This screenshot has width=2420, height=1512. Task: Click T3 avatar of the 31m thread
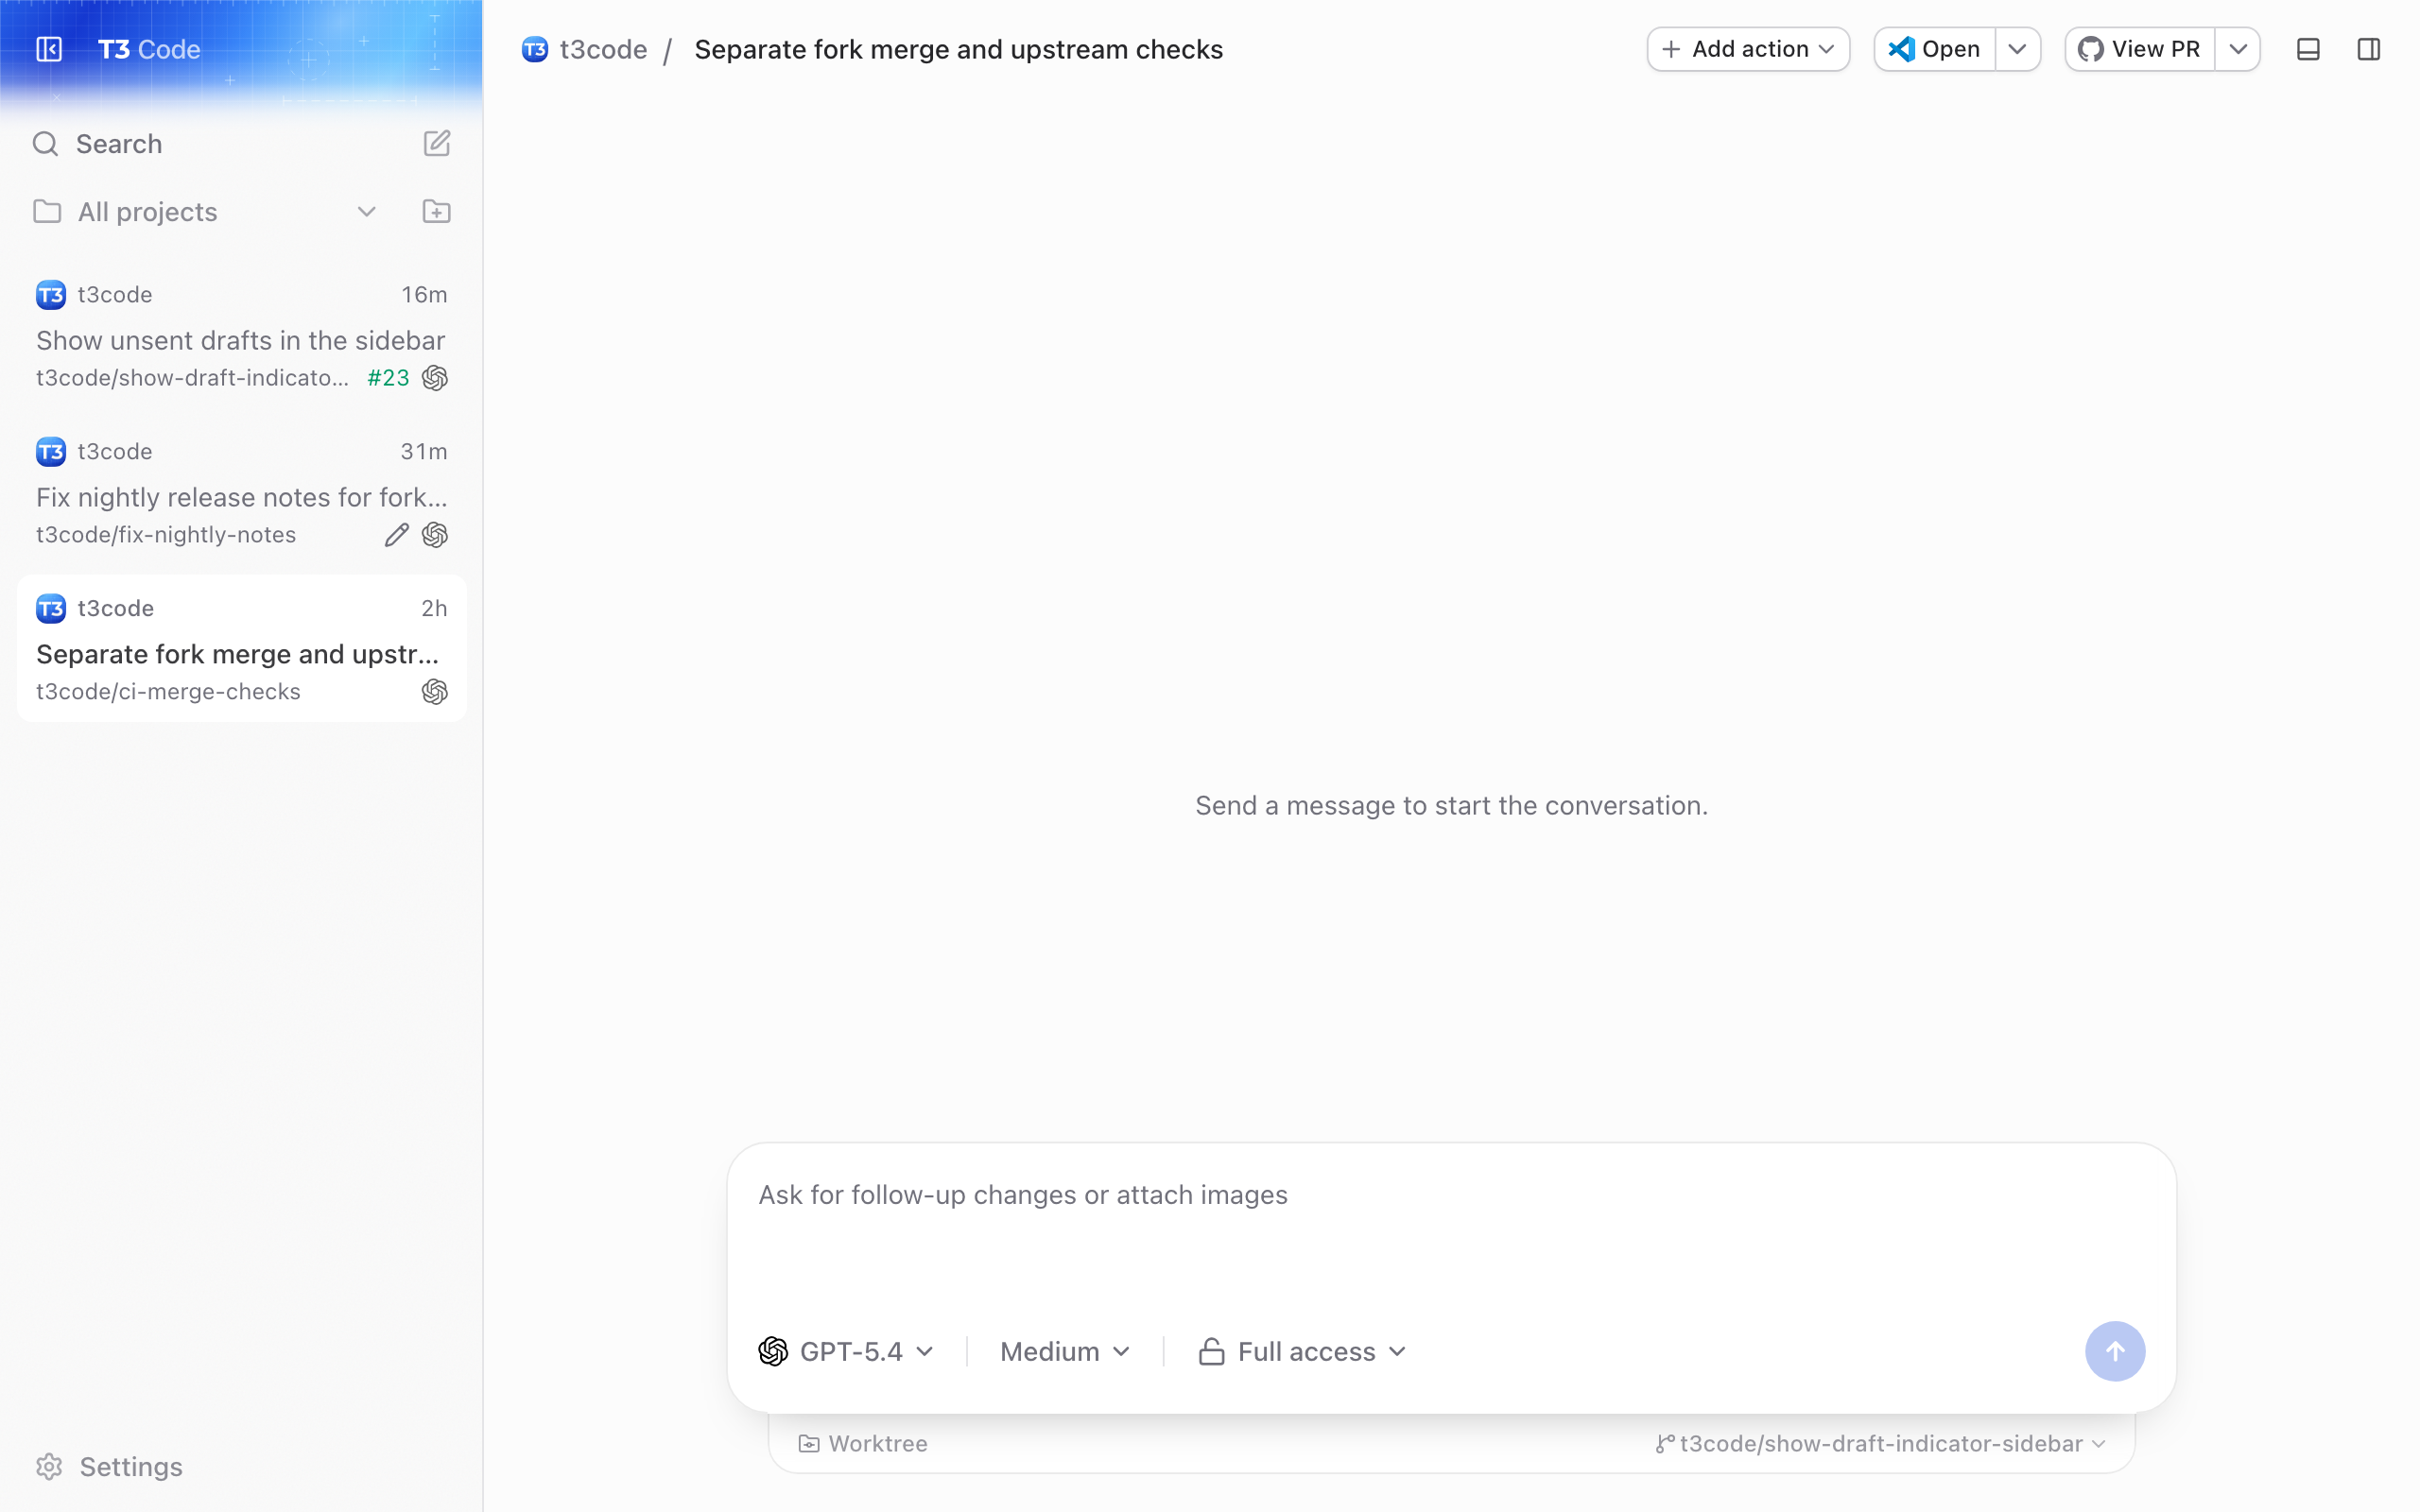click(x=51, y=452)
